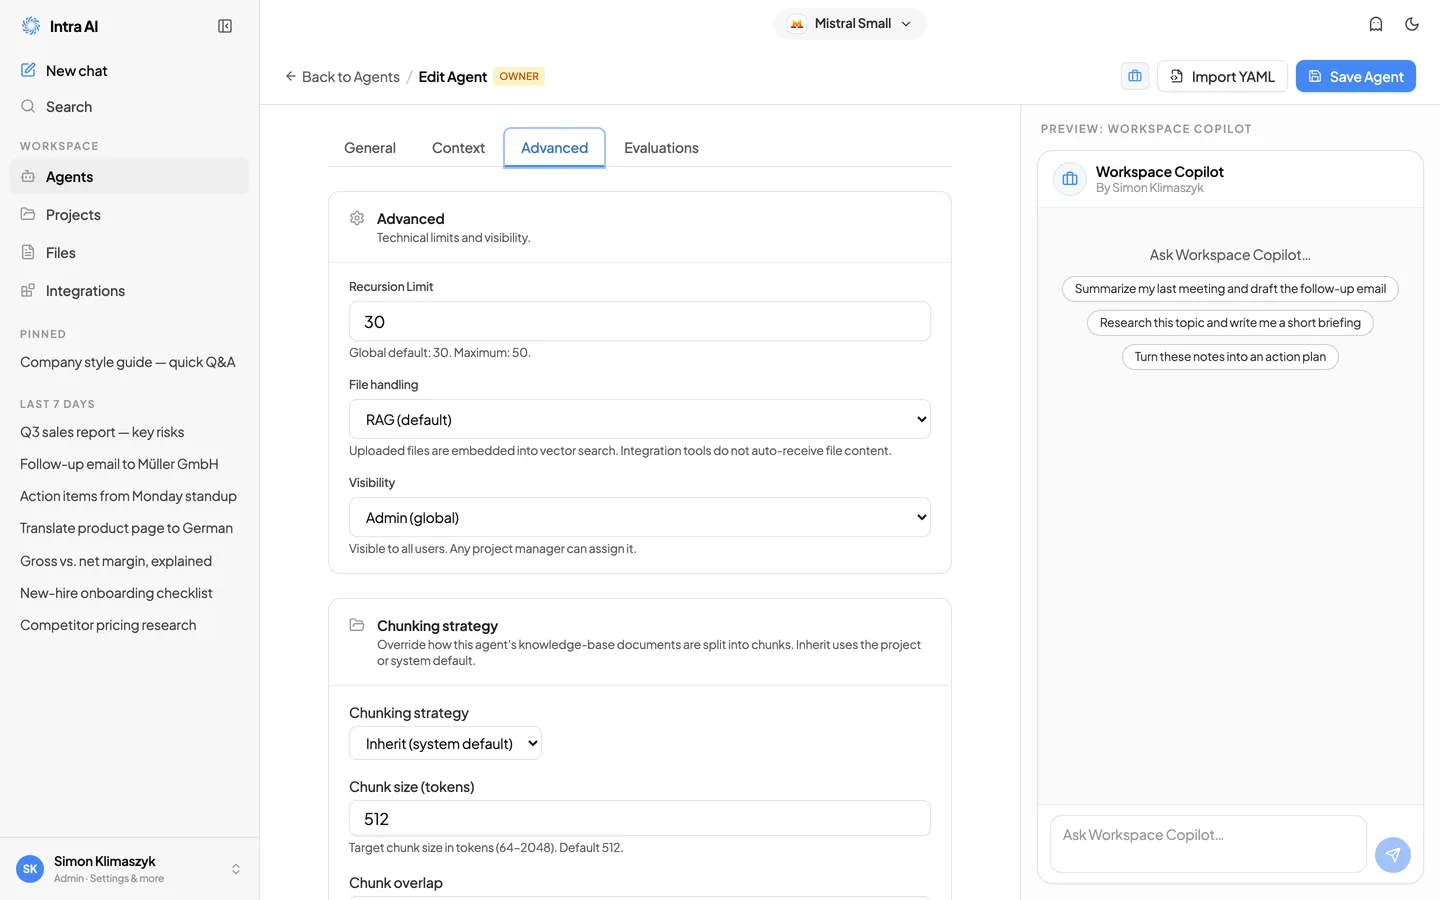Choose 'Turn these notes into an action plan'
This screenshot has height=900, width=1440.
point(1230,356)
